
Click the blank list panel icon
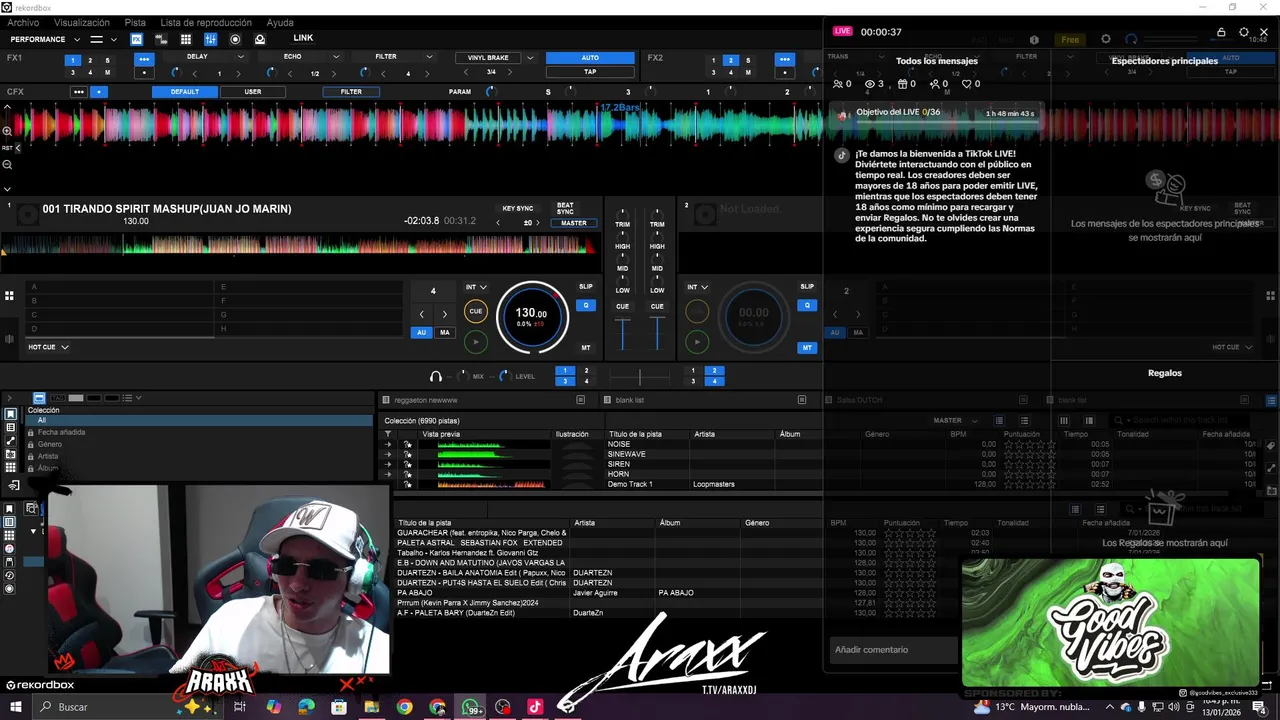click(801, 400)
